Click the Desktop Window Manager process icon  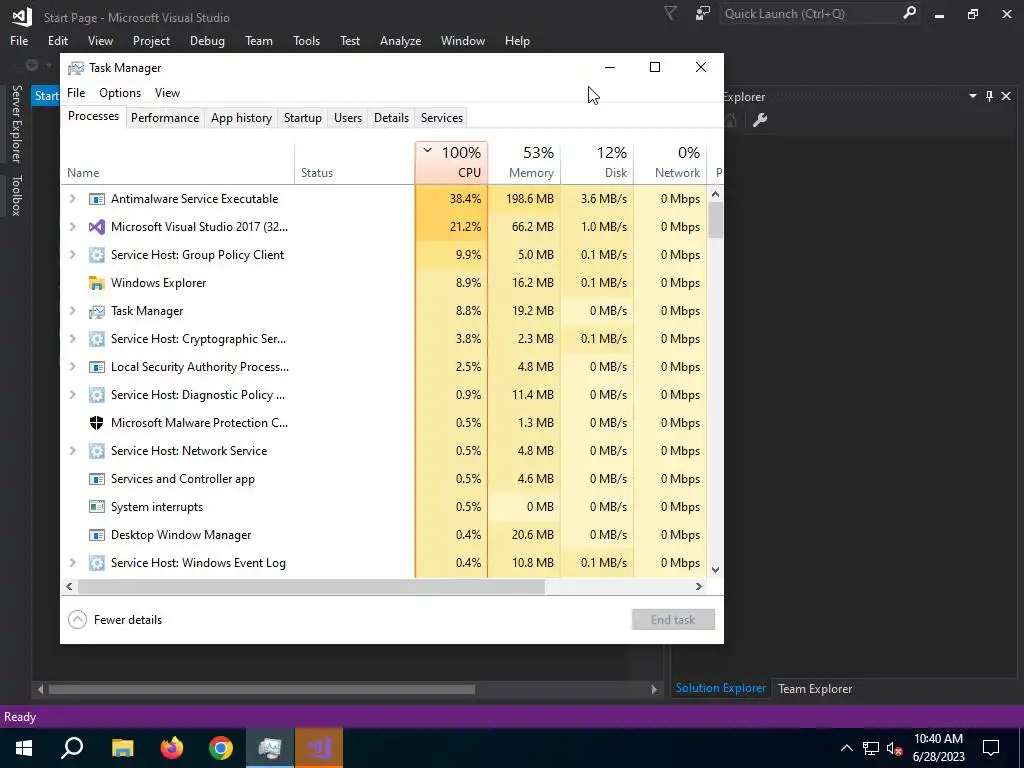[x=97, y=535]
